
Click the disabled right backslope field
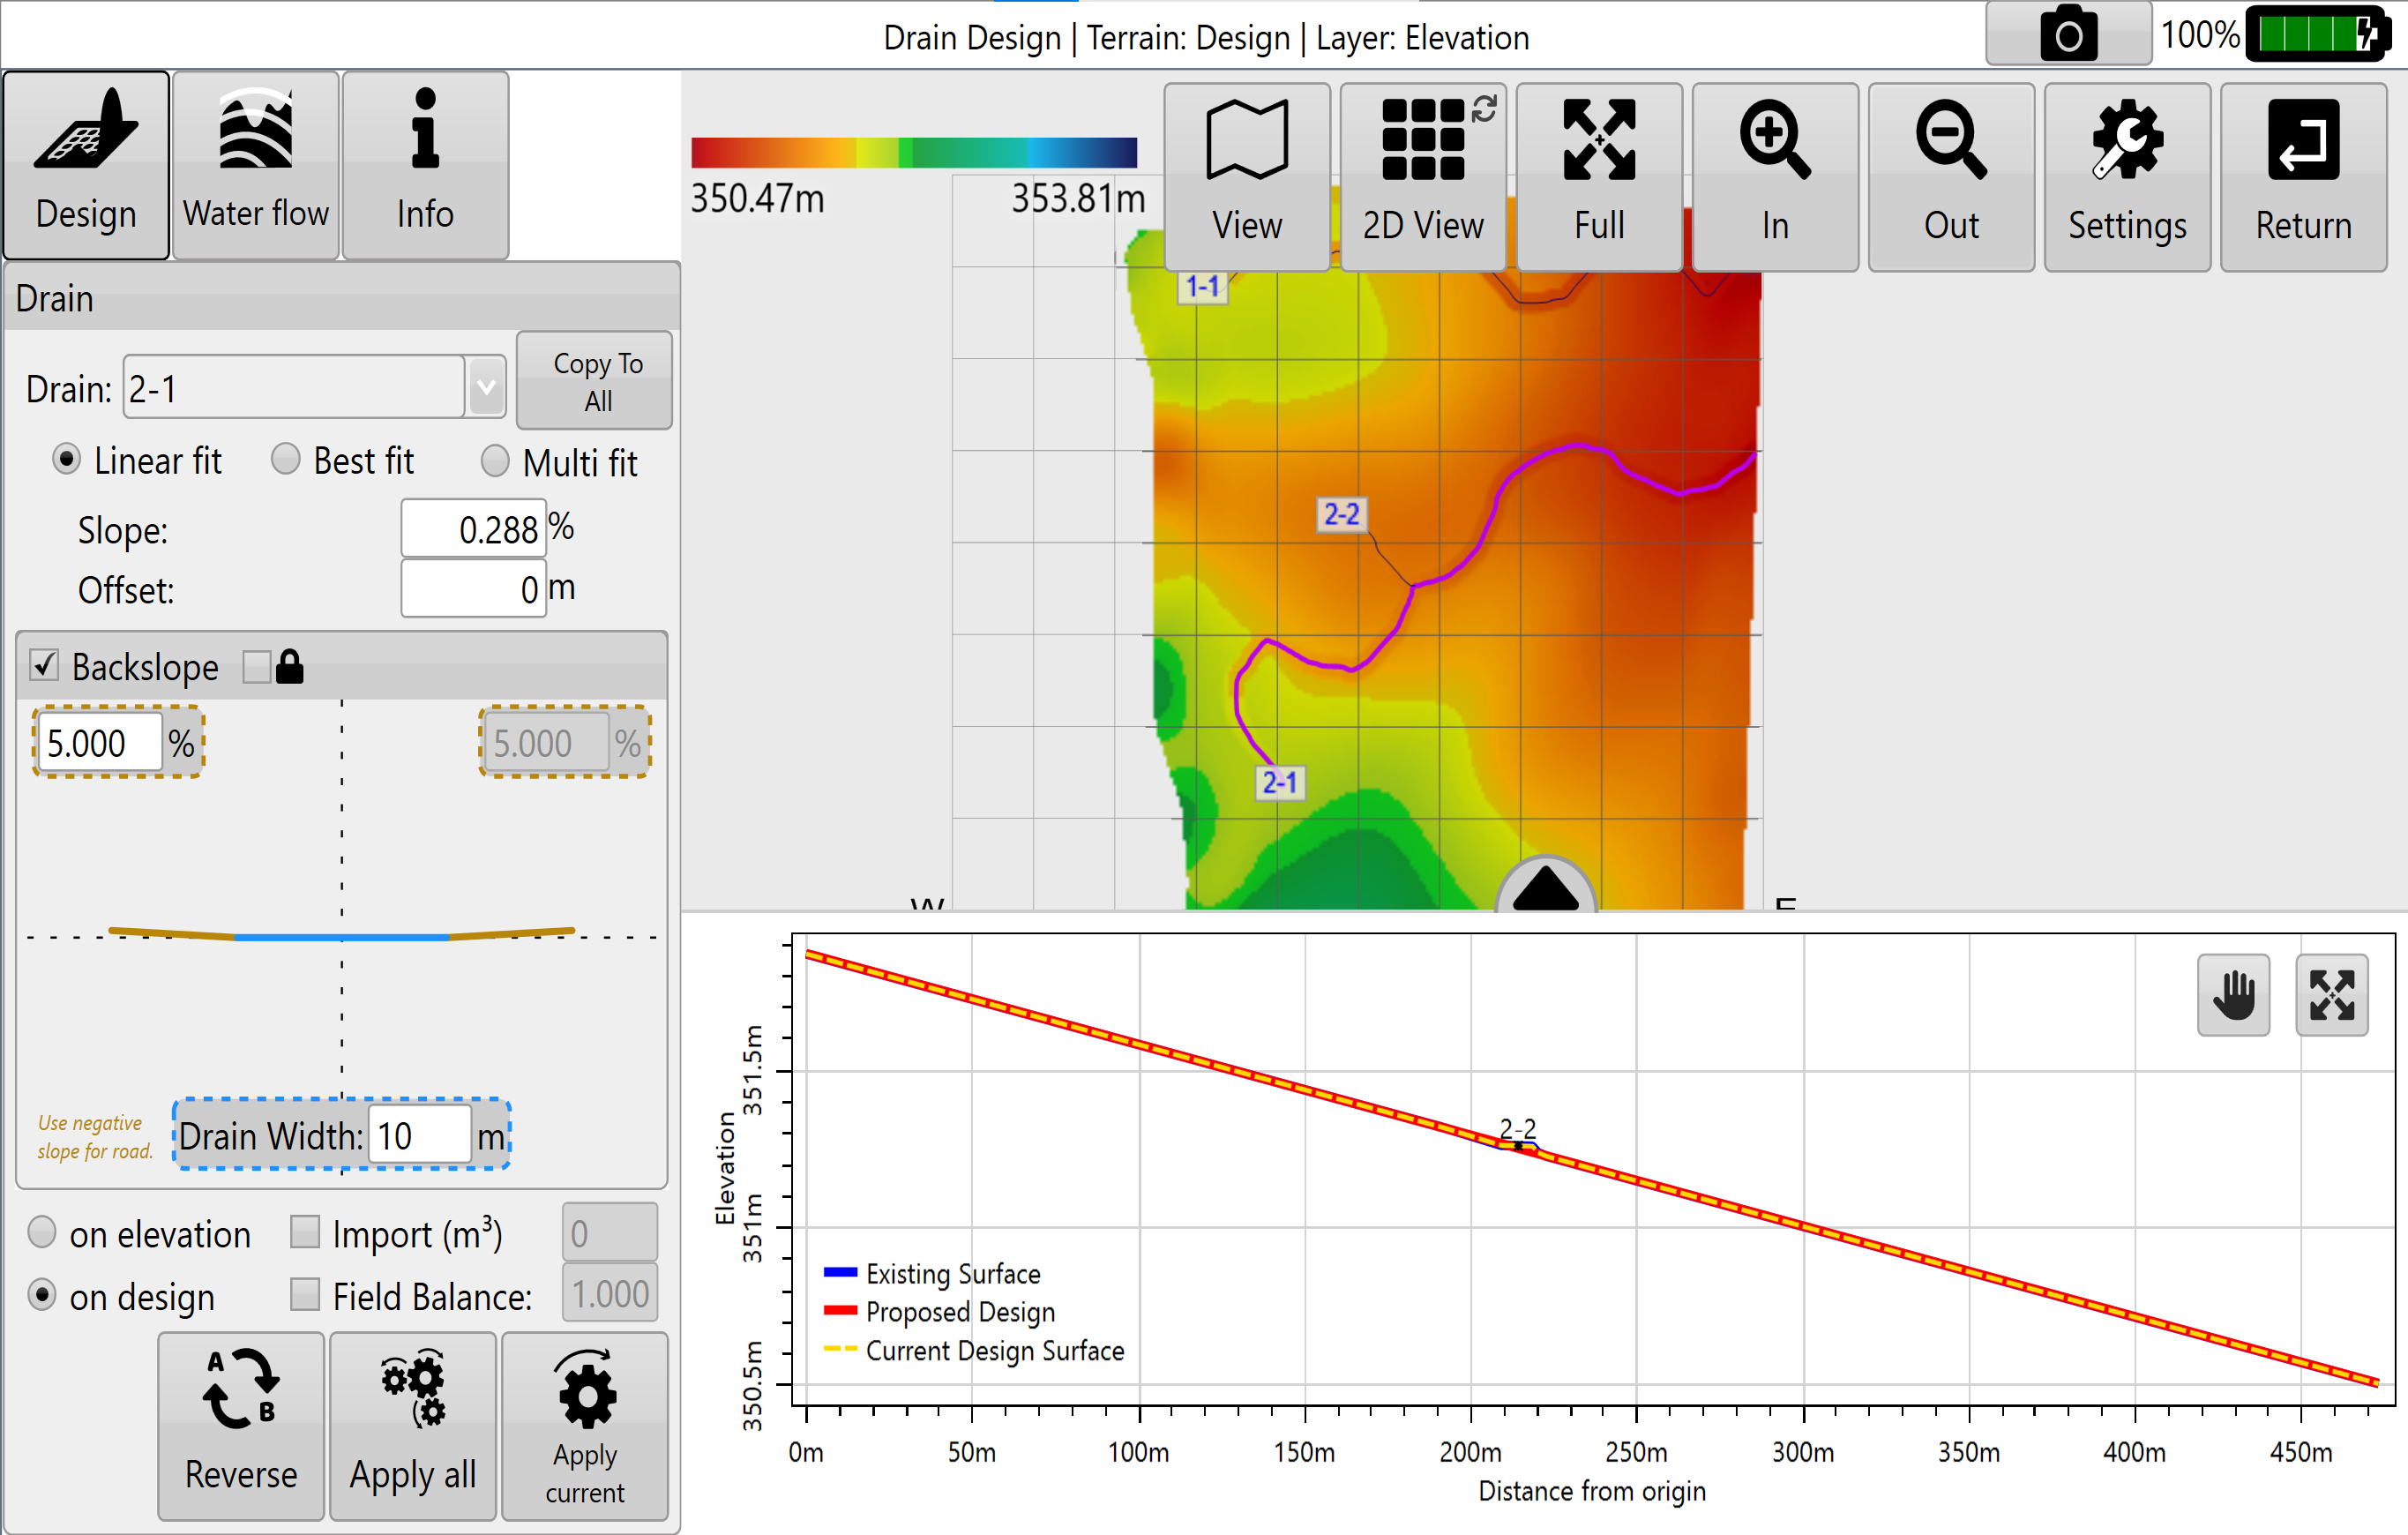(x=546, y=743)
